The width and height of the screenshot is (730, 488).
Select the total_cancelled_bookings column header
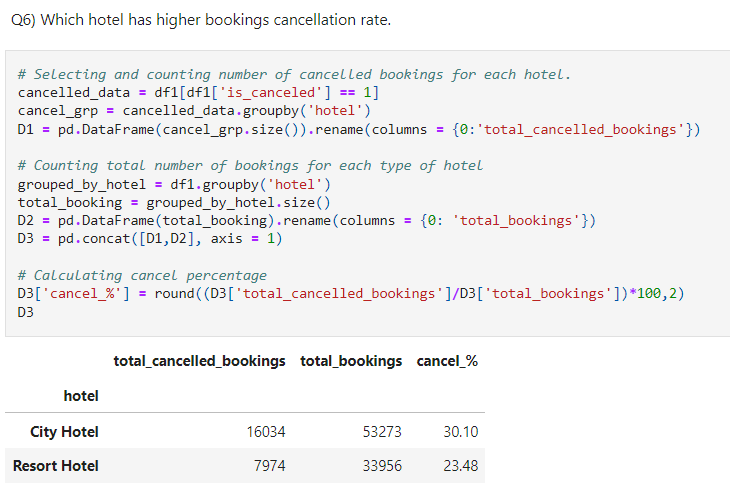pos(199,360)
